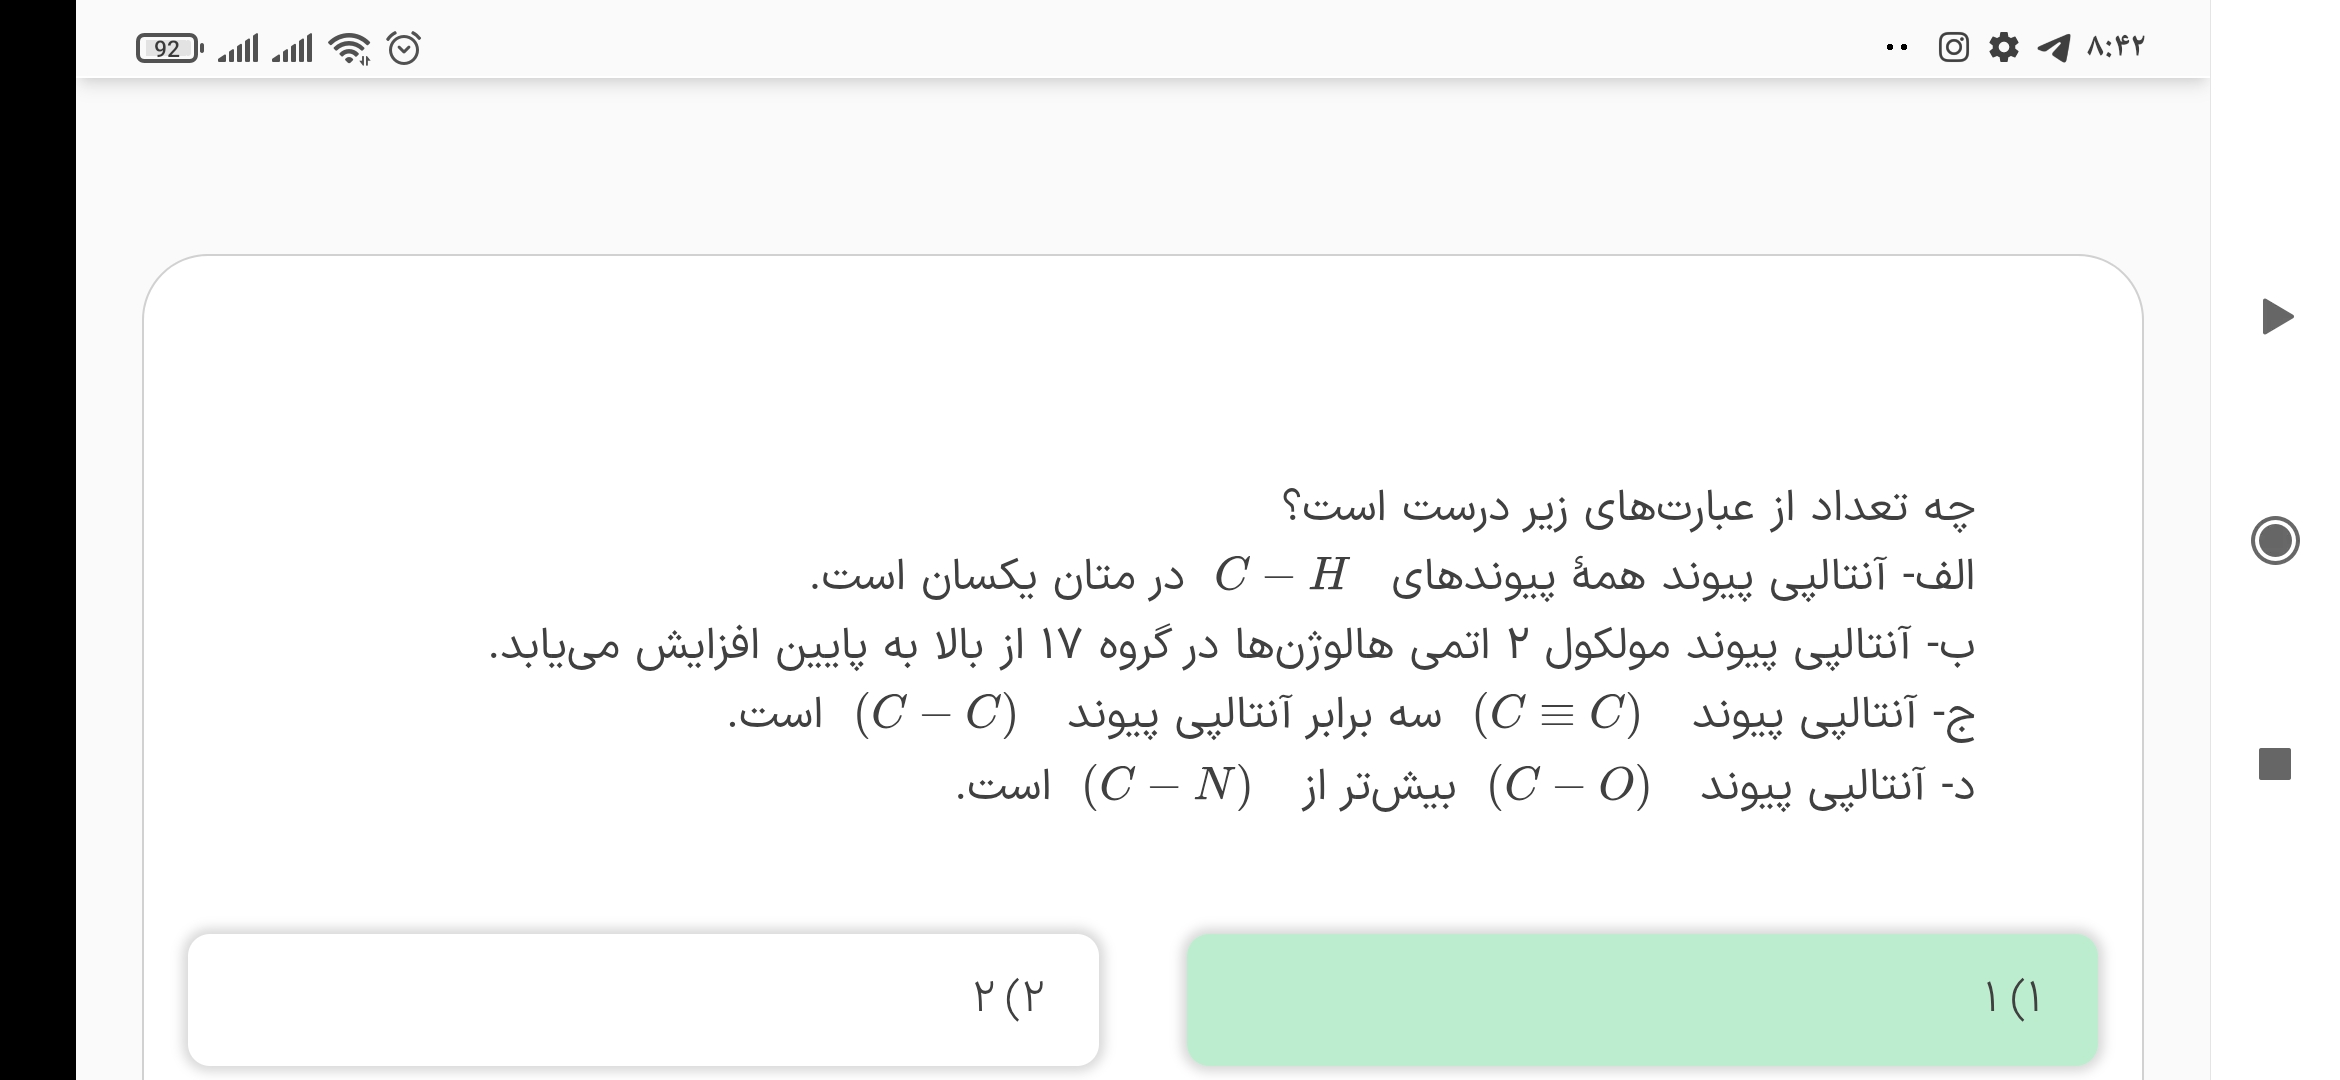Tap the two-dot notification overflow indicator
This screenshot has height=1080, width=2340.
click(x=1896, y=47)
